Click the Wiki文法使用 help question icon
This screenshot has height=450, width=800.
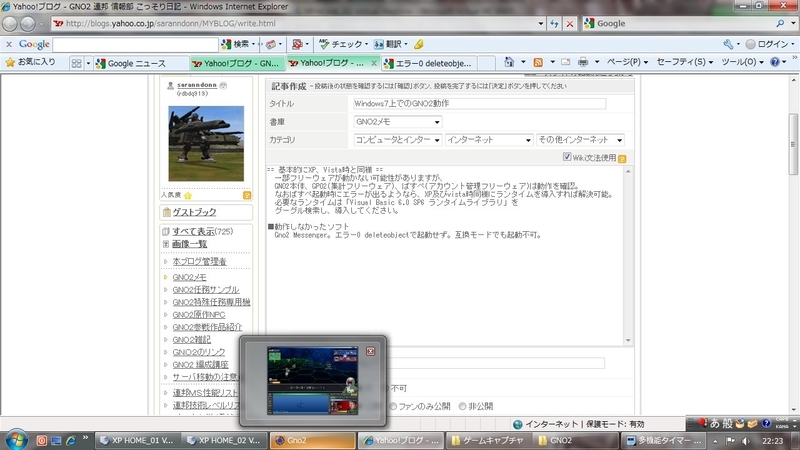[x=622, y=159]
